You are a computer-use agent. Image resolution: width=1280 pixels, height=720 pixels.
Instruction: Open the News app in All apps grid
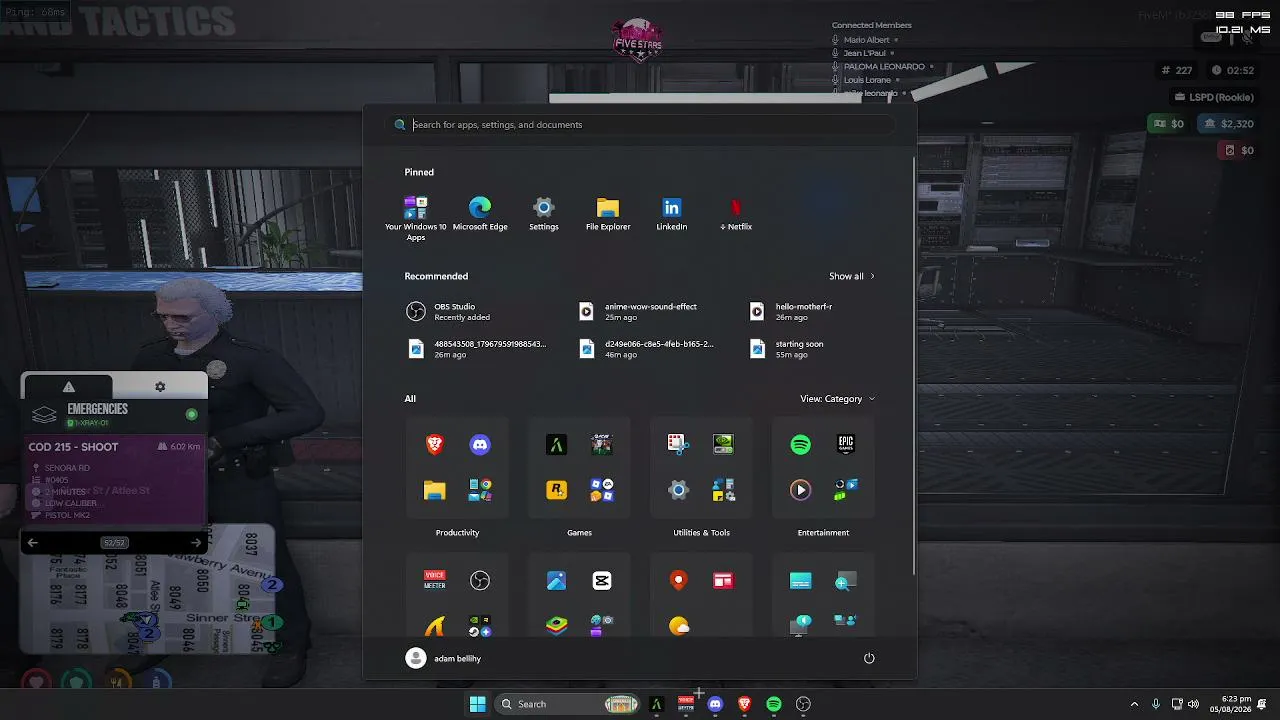click(723, 581)
